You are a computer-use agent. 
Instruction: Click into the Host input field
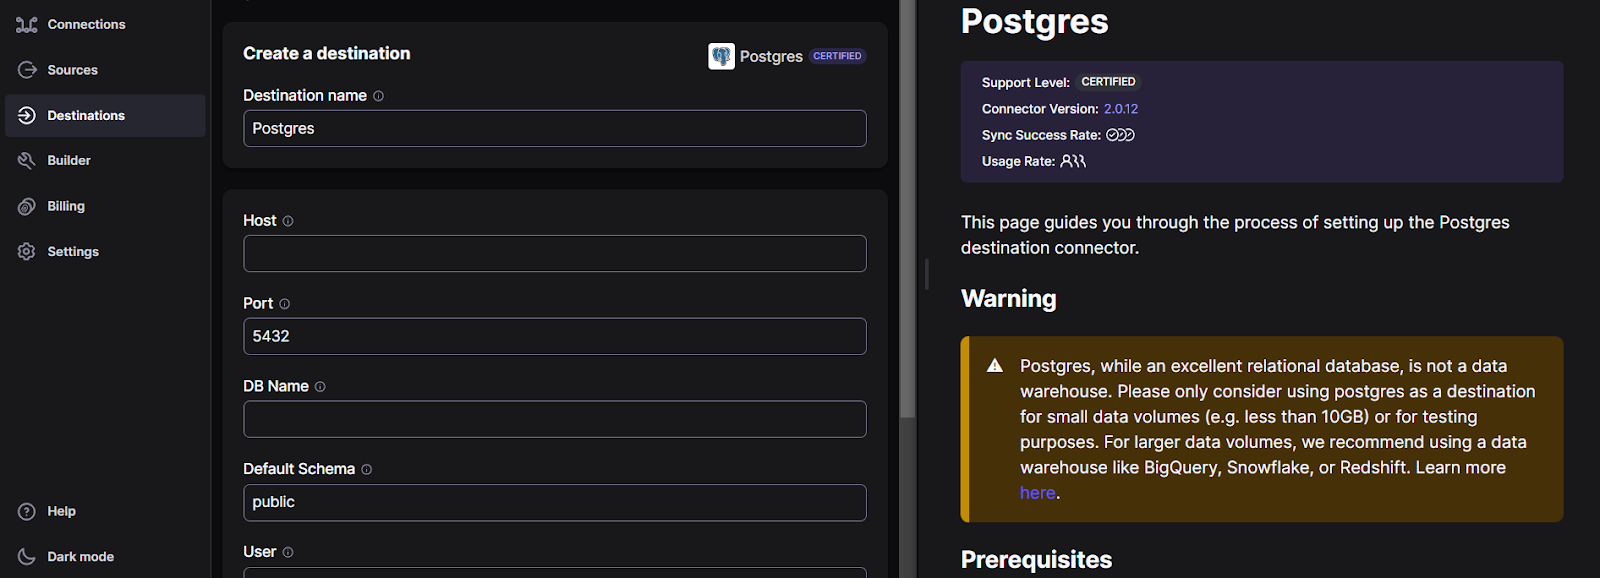[555, 253]
